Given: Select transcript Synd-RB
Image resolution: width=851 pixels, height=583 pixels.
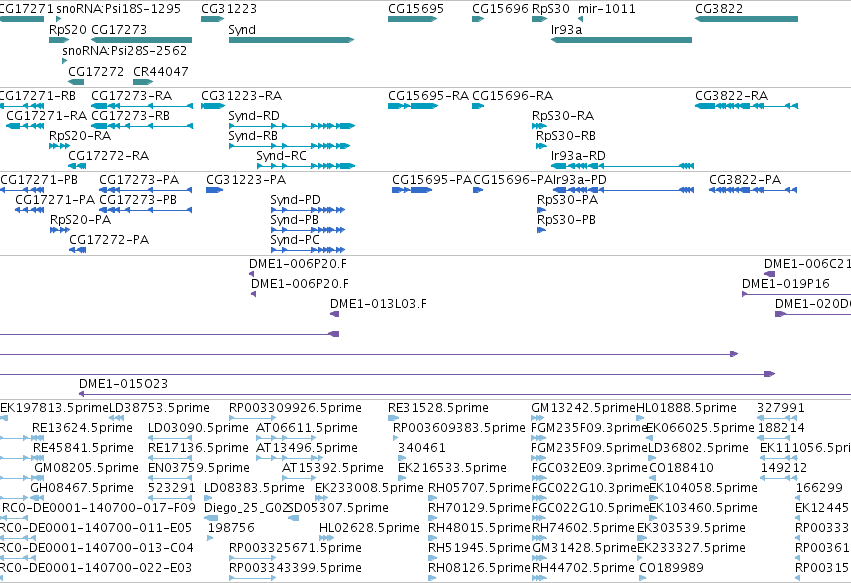Looking at the screenshot, I should point(289,146).
